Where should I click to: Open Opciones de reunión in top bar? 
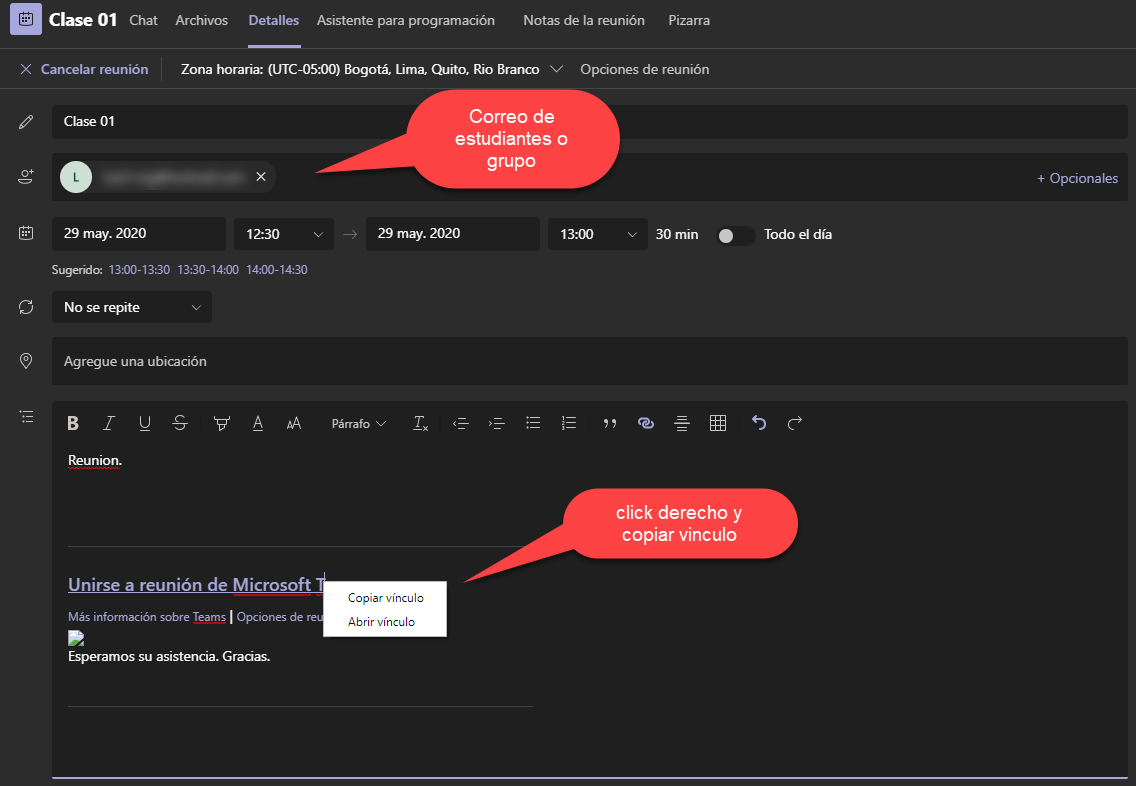(x=645, y=70)
